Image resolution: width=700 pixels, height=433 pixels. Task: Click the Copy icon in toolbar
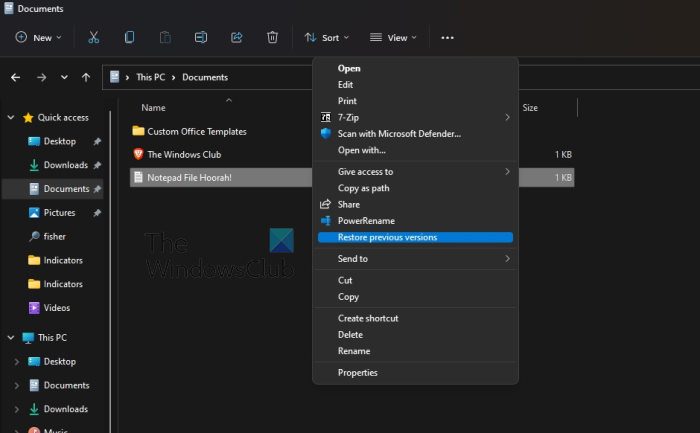(129, 38)
